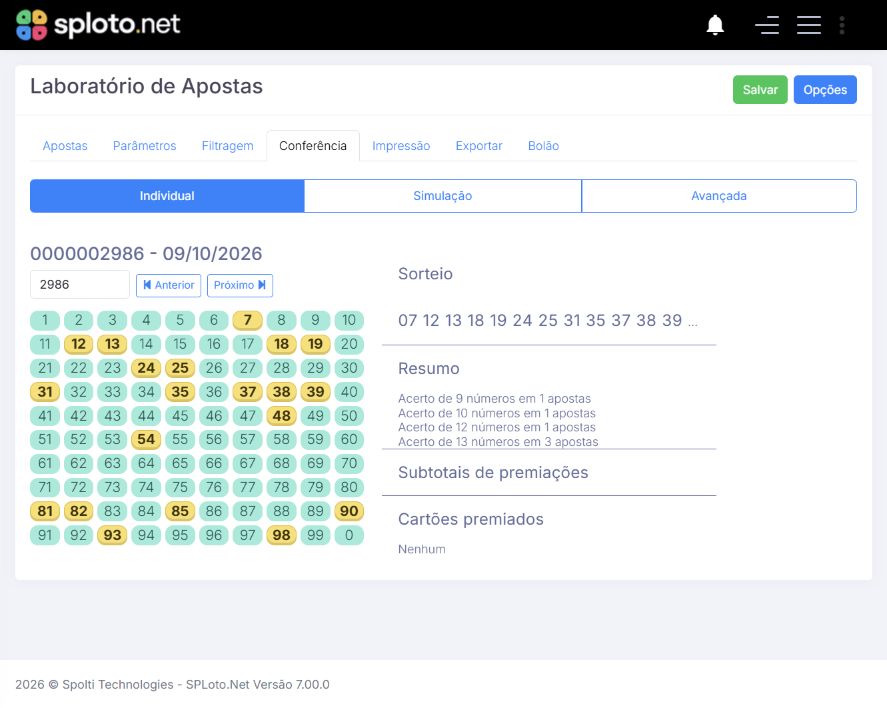
Task: Click 'Acerto de 9 números em 1 apostas'
Action: [494, 399]
